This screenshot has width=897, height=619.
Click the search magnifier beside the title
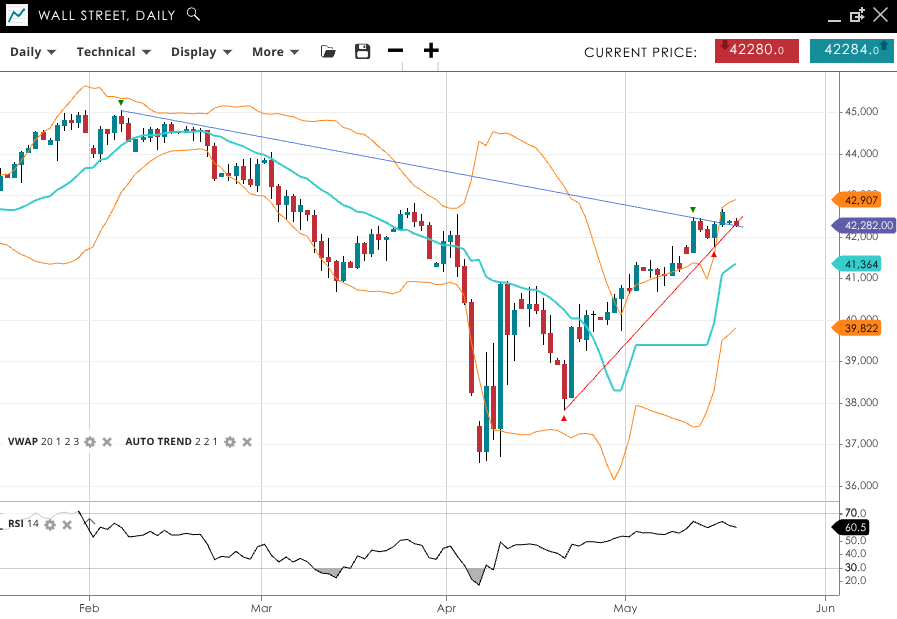tap(193, 15)
